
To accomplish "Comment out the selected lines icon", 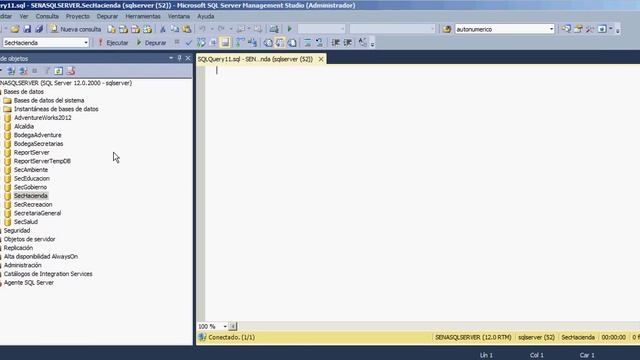I will 307,42.
